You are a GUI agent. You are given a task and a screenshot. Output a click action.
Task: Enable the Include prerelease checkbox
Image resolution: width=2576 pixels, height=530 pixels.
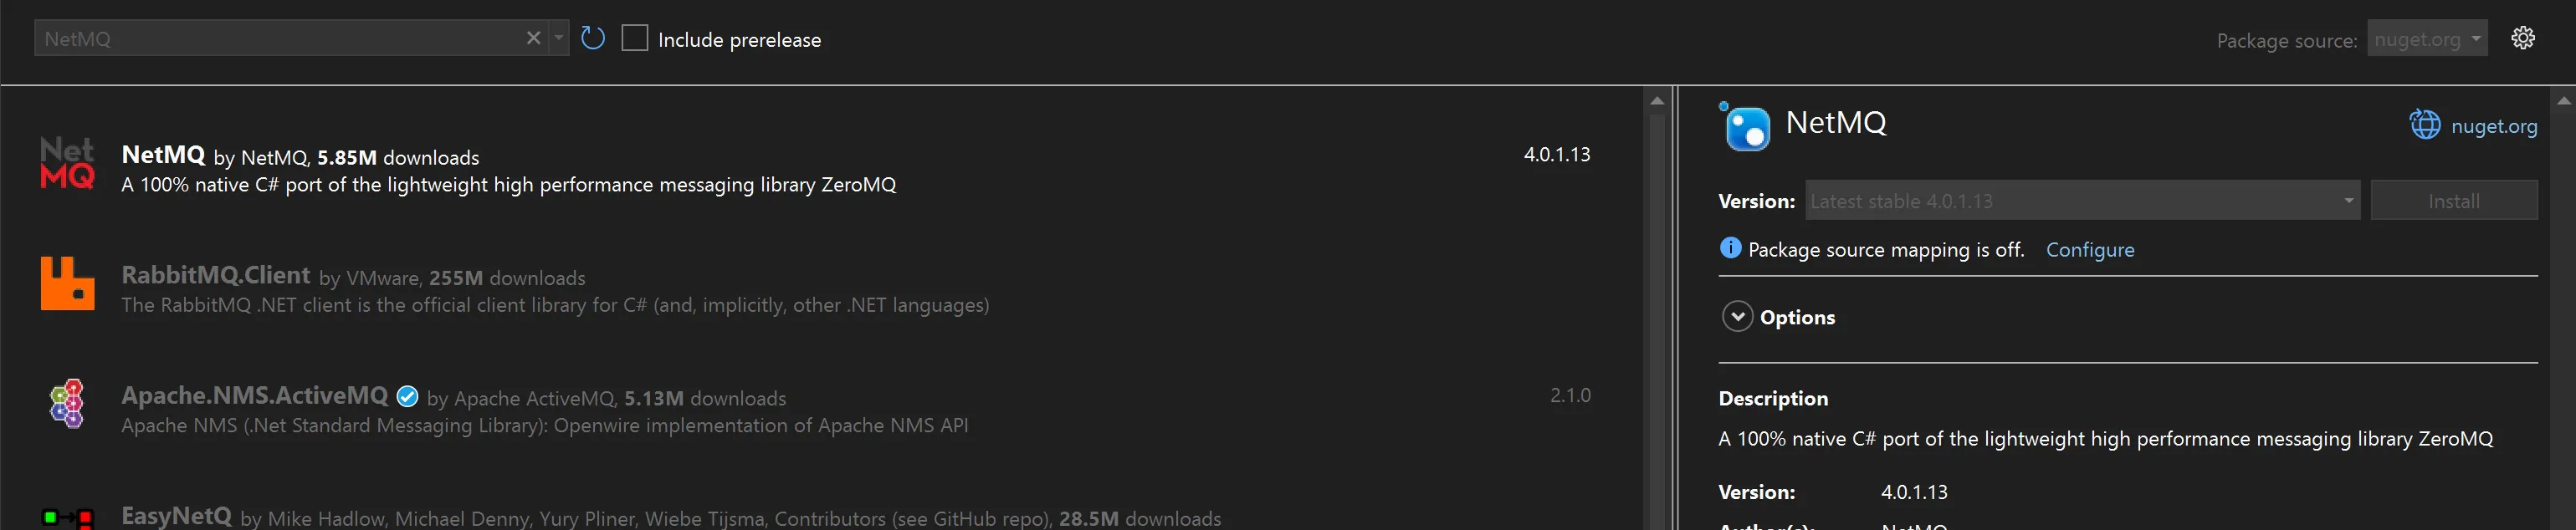tap(635, 39)
